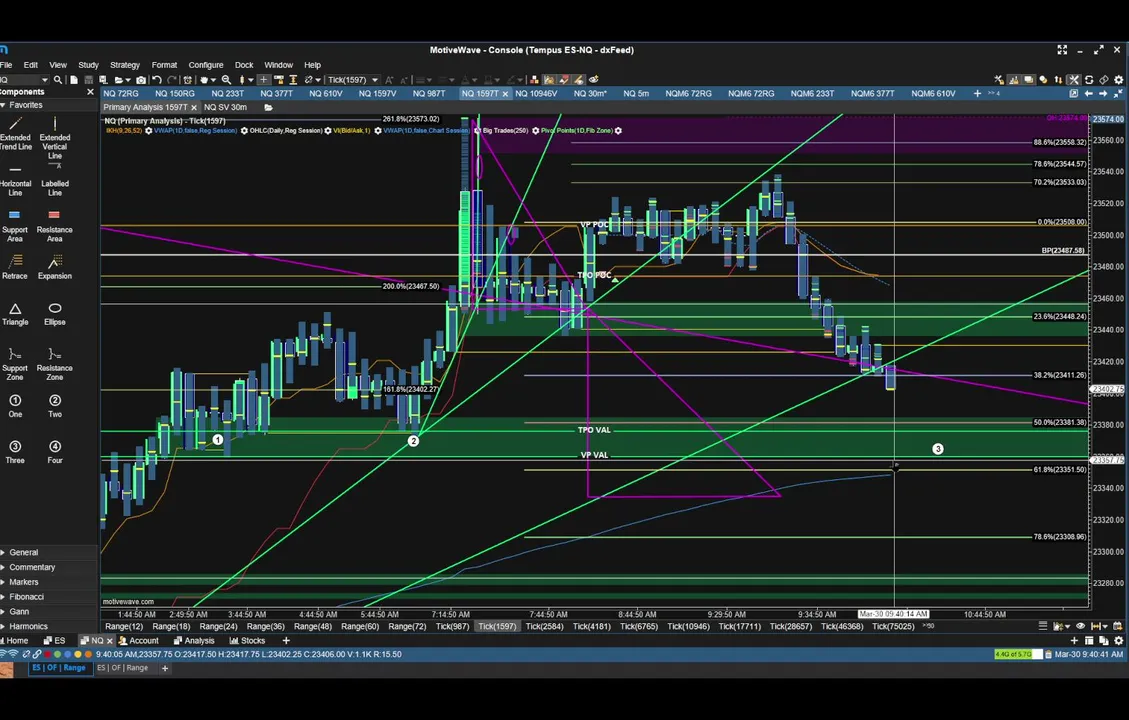Click the zoom magnifier tool icon
This screenshot has height=720, width=1129.
[226, 80]
